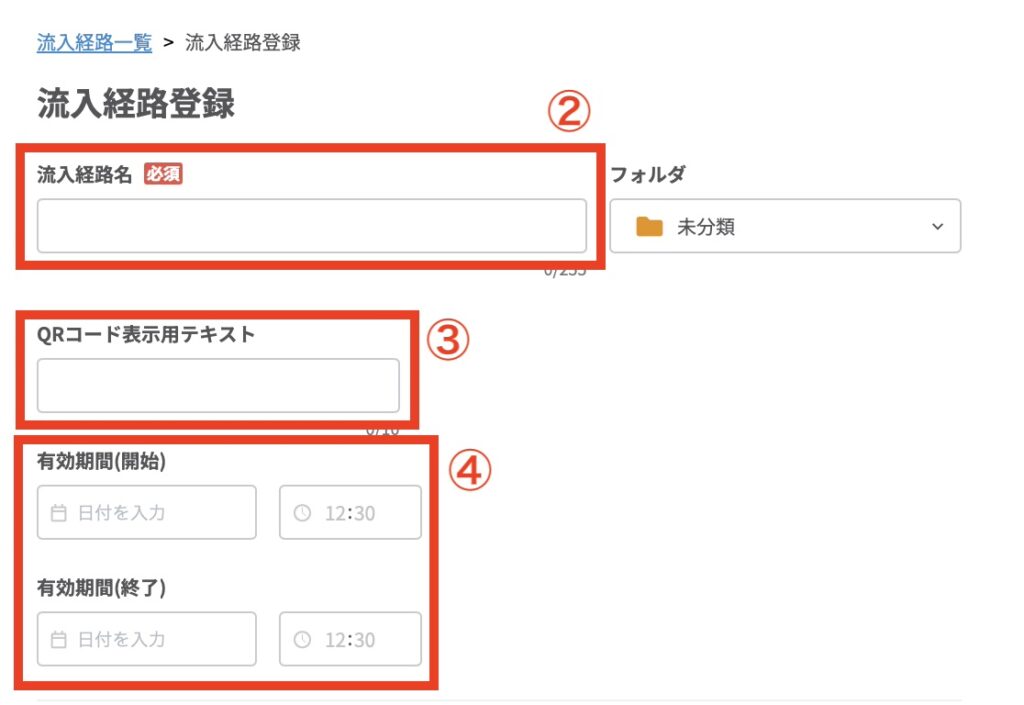Click the clock icon in the 有効期間(開始) time field
The width and height of the screenshot is (1024, 705).
(303, 513)
